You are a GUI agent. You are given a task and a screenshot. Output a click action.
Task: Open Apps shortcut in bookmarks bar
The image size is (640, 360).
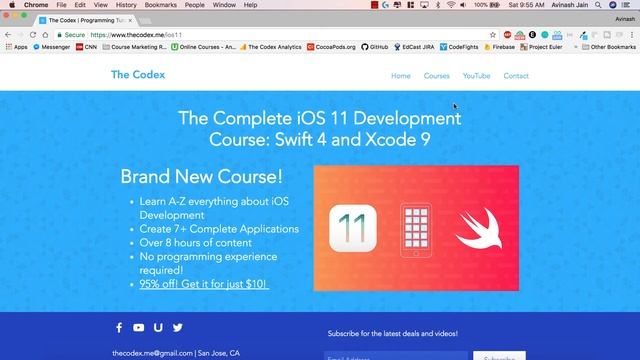16,47
